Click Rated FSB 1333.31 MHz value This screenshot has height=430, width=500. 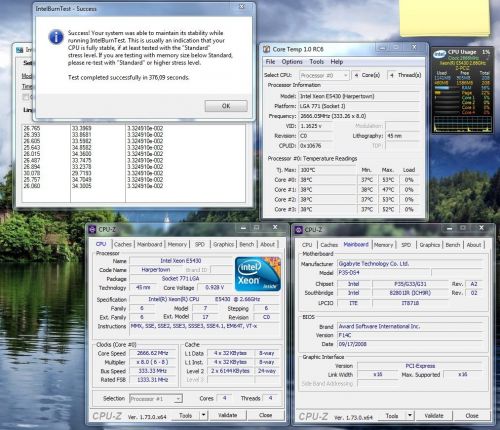[153, 380]
